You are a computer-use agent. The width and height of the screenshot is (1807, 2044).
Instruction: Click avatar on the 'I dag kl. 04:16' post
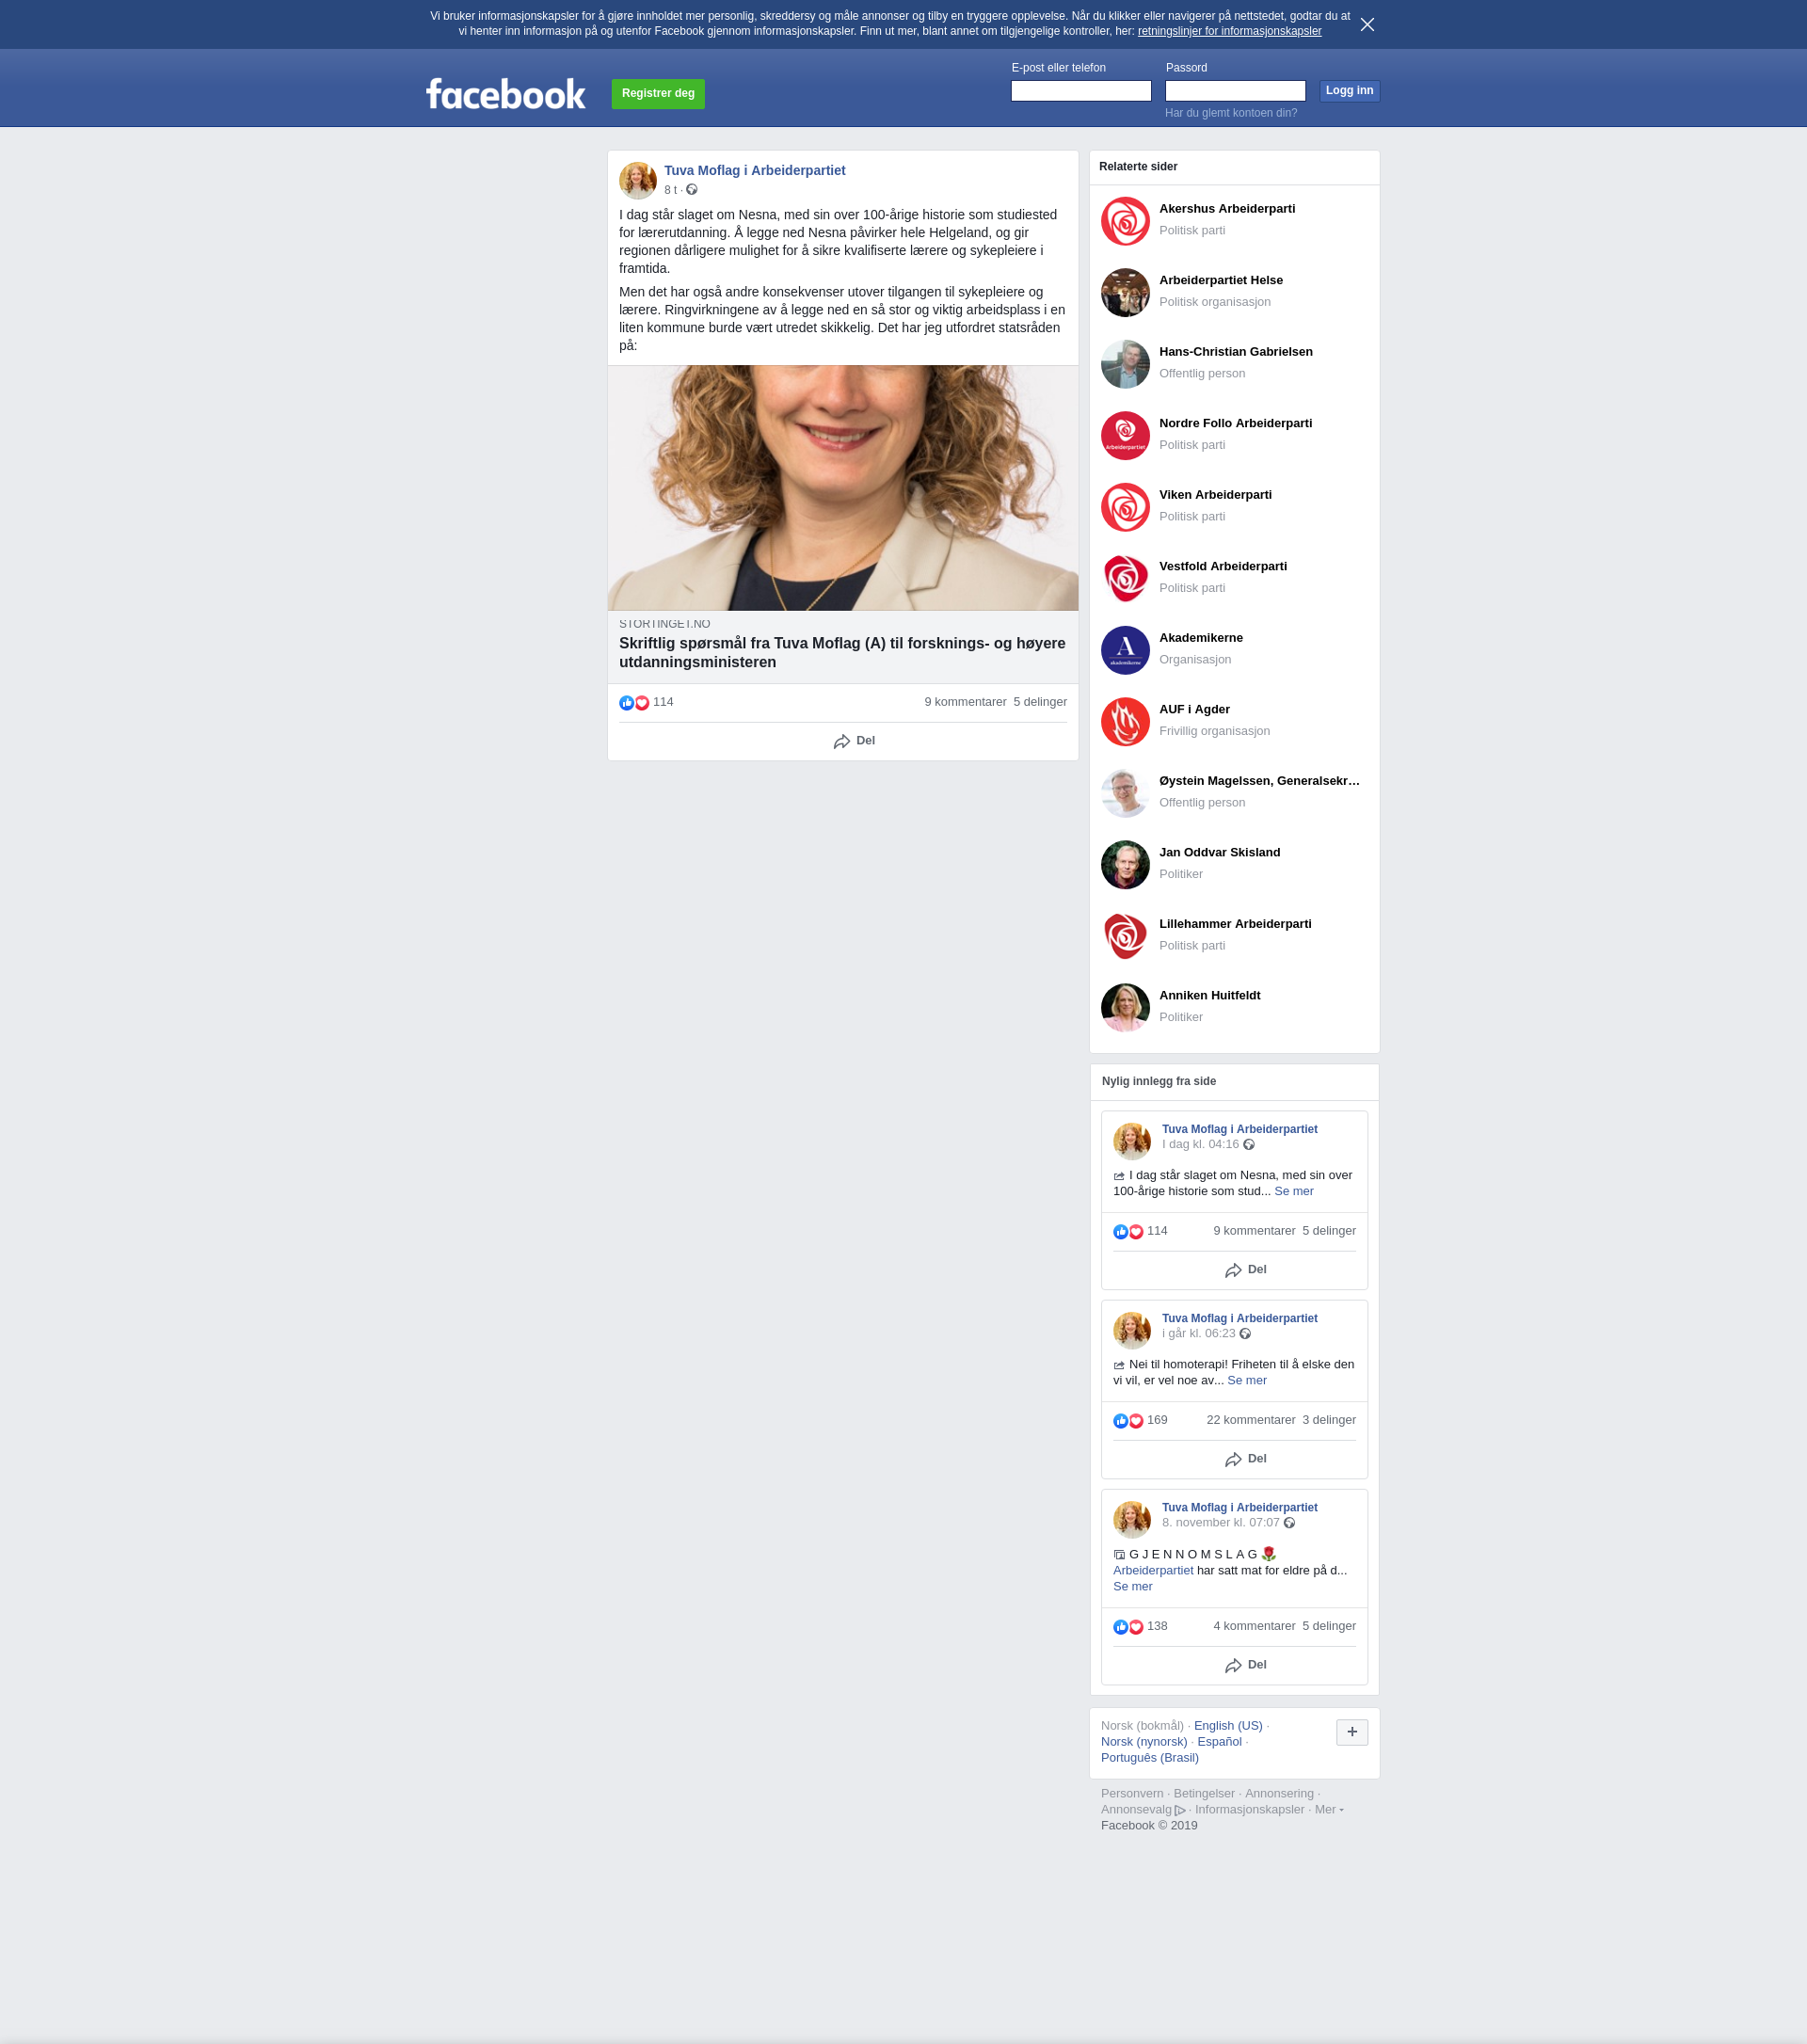[1132, 1141]
